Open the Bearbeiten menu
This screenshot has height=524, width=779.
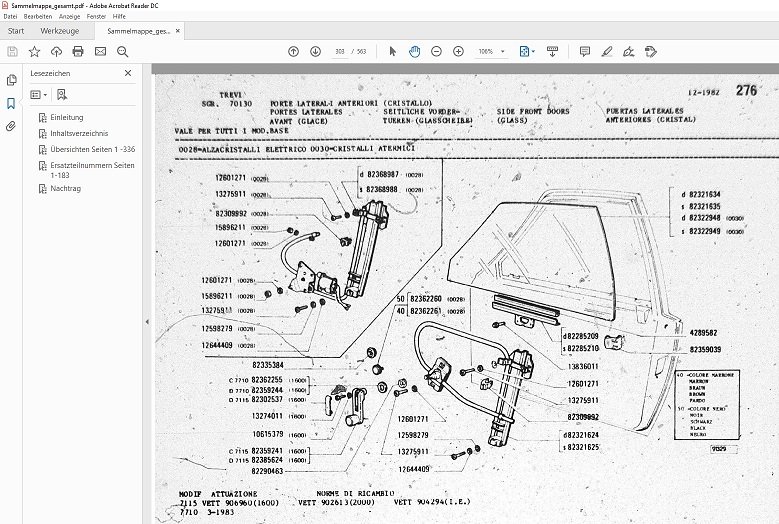click(37, 17)
